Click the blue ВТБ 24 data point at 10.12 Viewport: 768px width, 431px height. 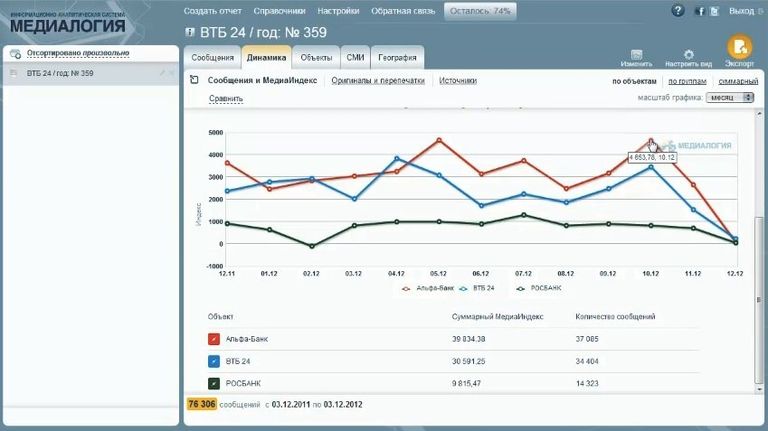coord(651,168)
